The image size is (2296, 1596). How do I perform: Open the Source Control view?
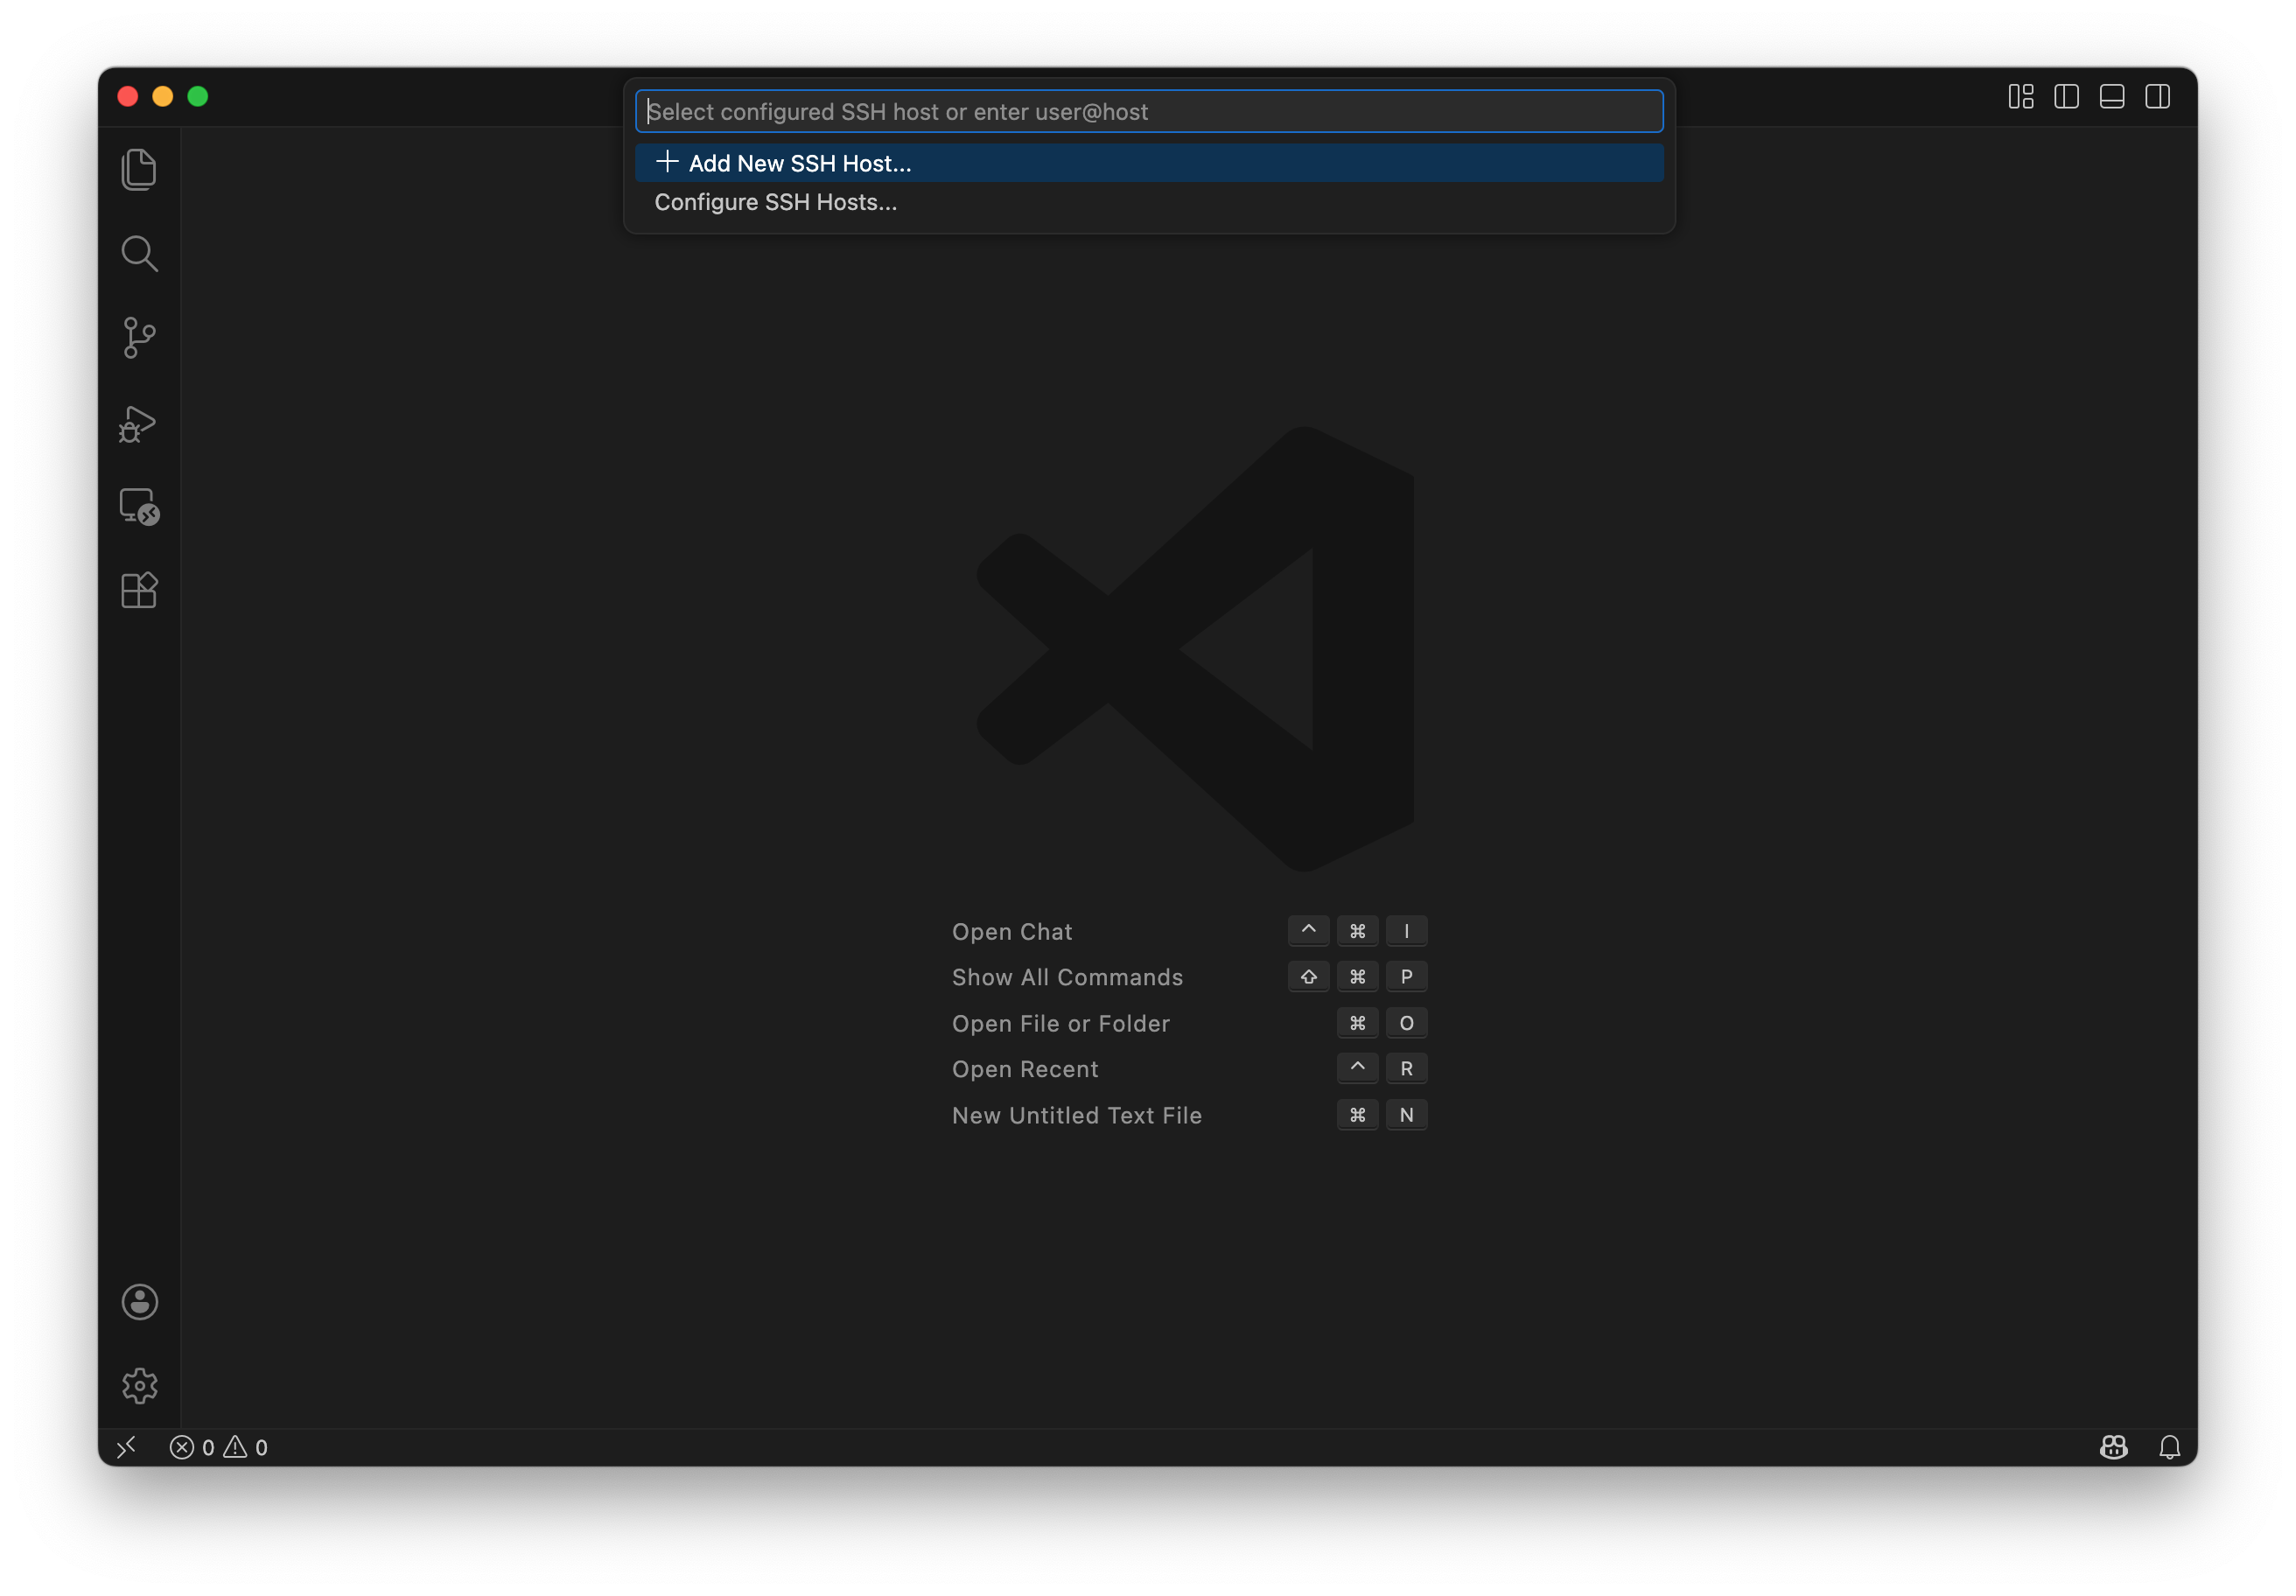(139, 338)
